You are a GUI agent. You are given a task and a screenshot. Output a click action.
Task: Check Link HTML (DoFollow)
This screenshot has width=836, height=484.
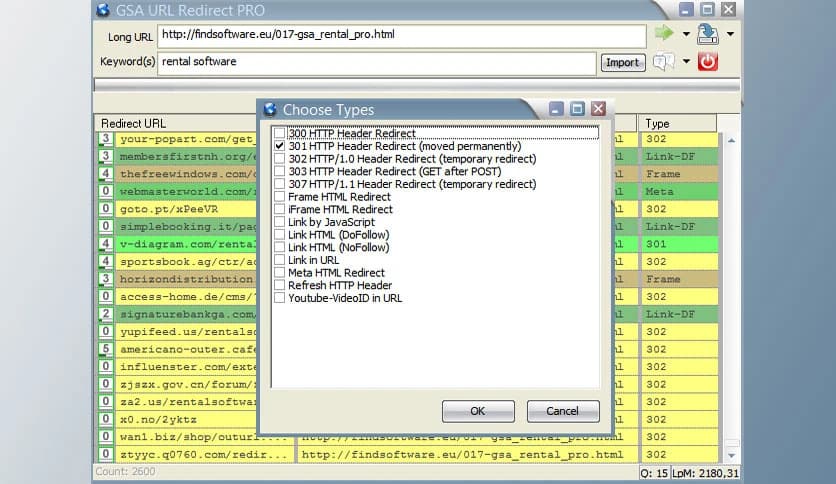pyautogui.click(x=279, y=235)
